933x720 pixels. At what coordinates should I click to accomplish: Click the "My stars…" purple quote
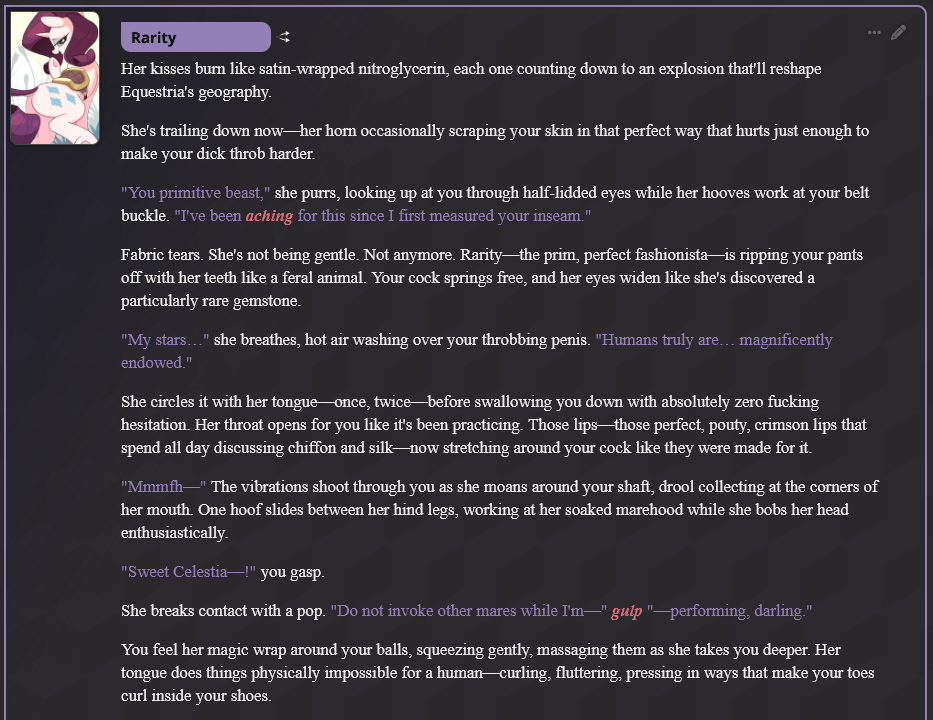pyautogui.click(x=165, y=340)
